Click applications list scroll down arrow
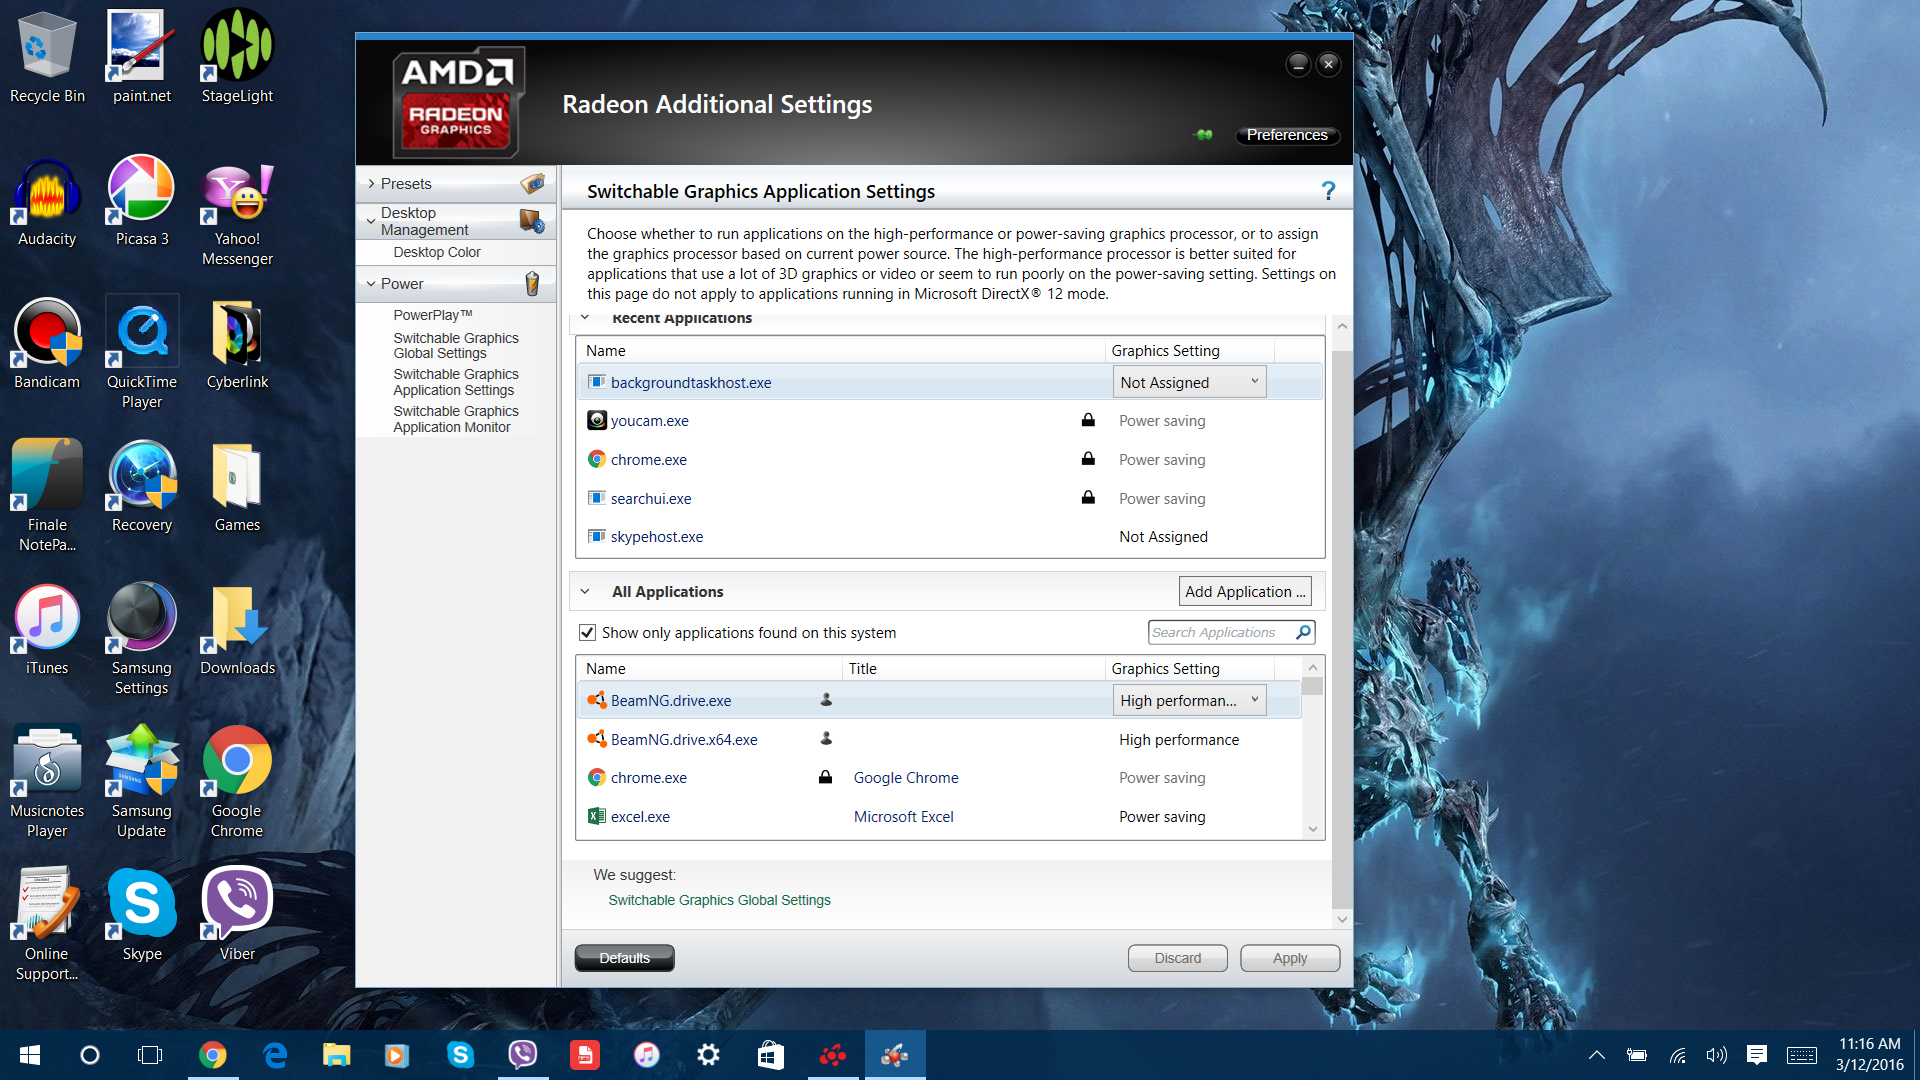Screen dimensions: 1920x1080 coord(1313,829)
